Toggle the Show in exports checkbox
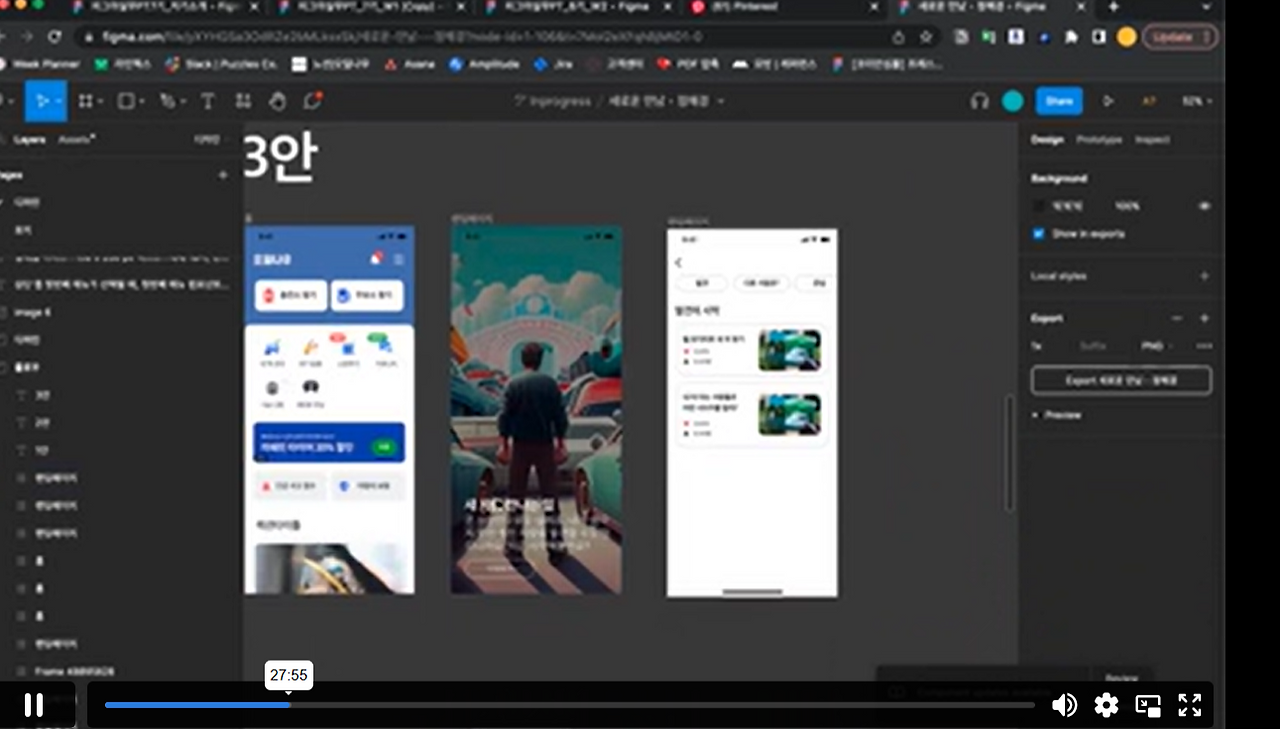The height and width of the screenshot is (729, 1280). [x=1038, y=233]
